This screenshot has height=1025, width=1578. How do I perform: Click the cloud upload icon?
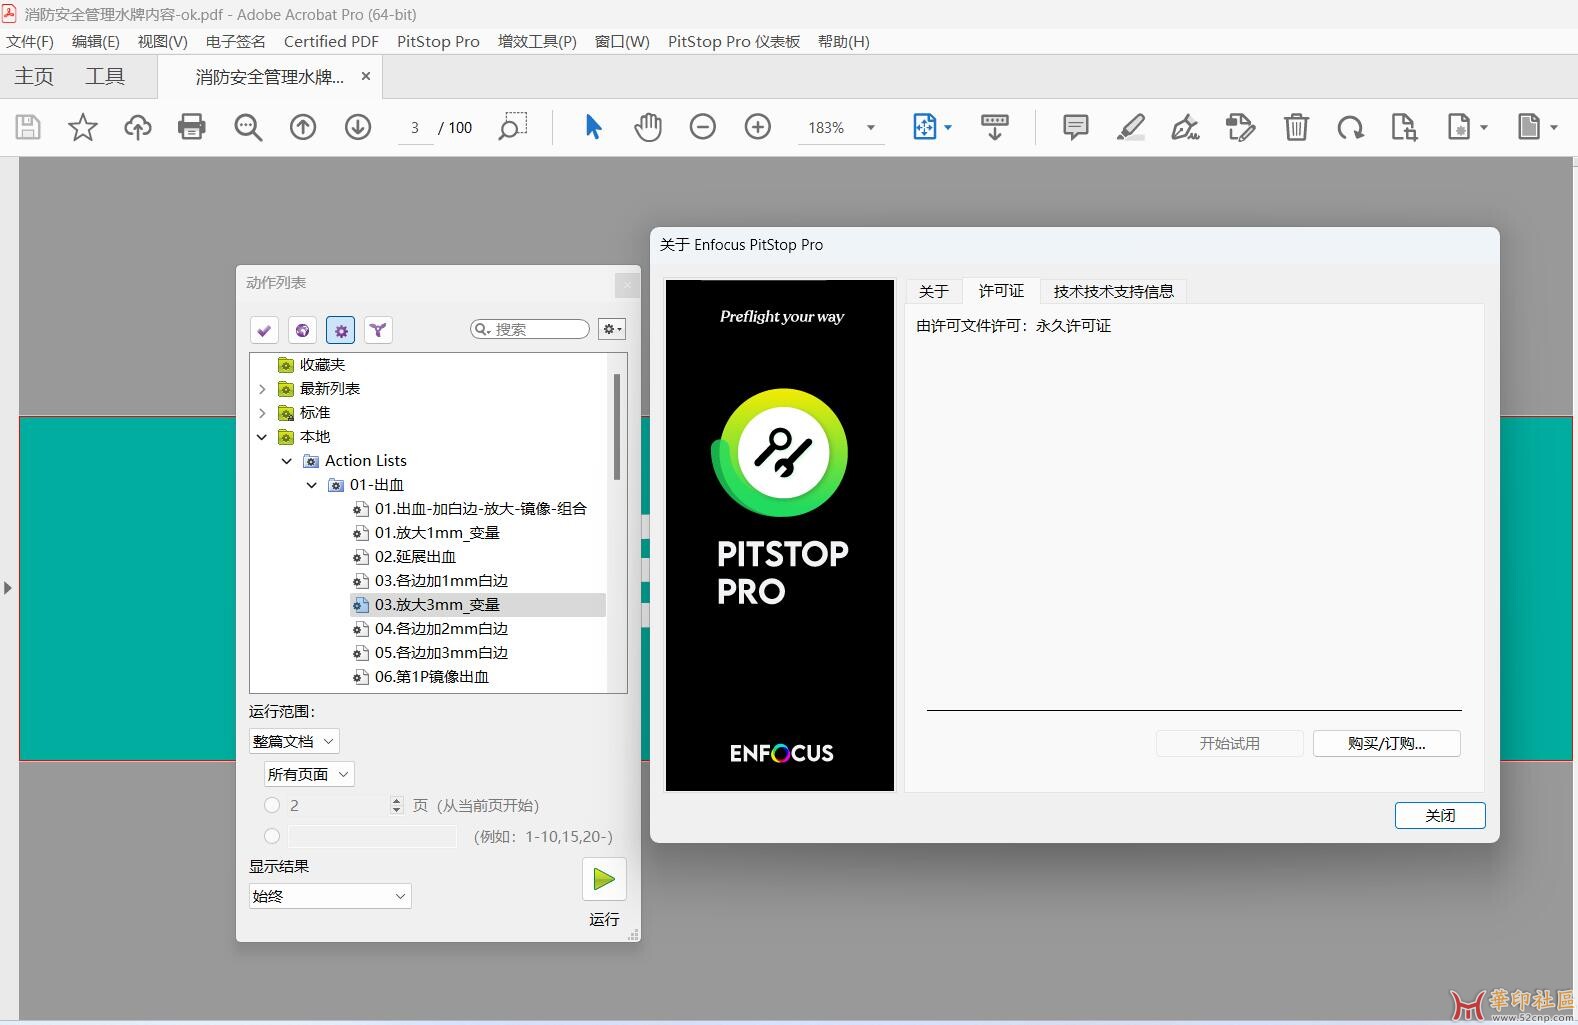(137, 127)
